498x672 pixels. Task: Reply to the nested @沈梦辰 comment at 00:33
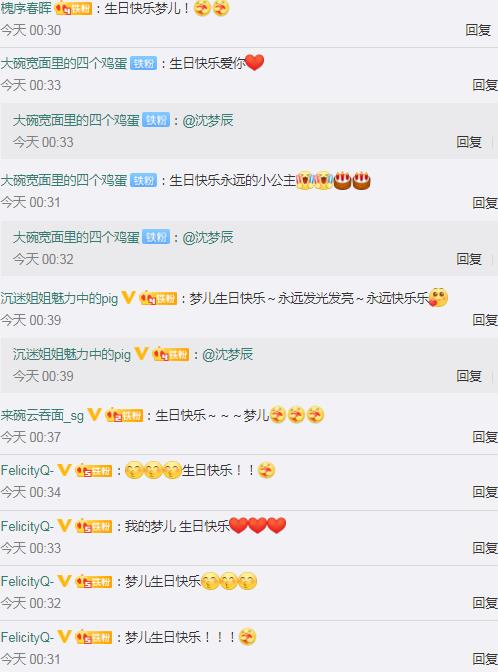(x=469, y=142)
